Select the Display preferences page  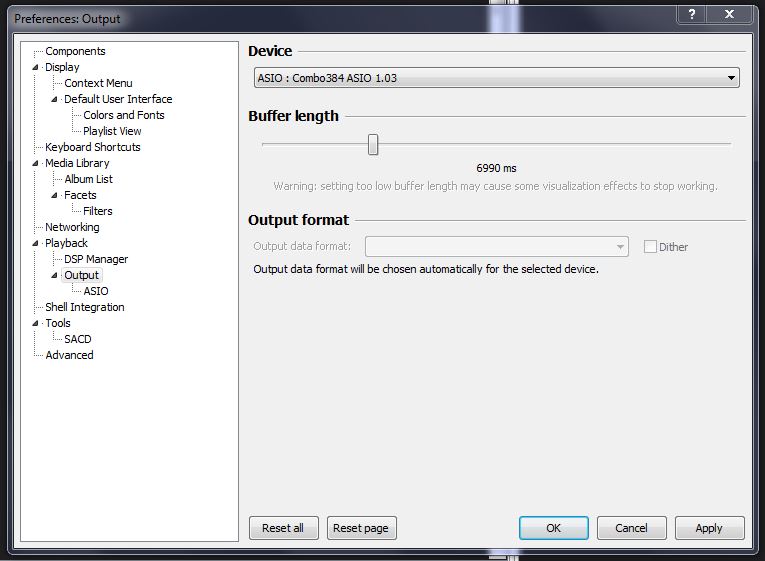(x=62, y=67)
